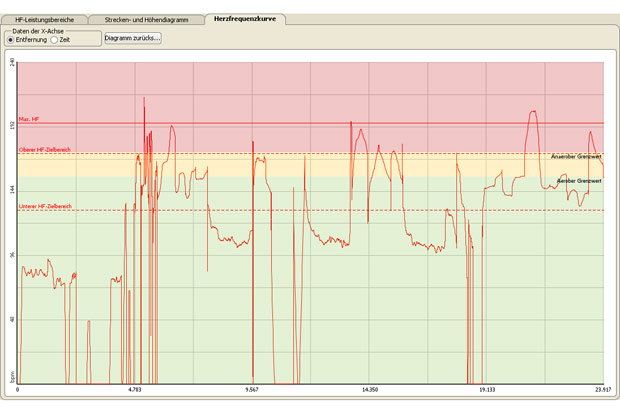
Task: Choose Zeit for the X-axis data
Action: (54, 39)
